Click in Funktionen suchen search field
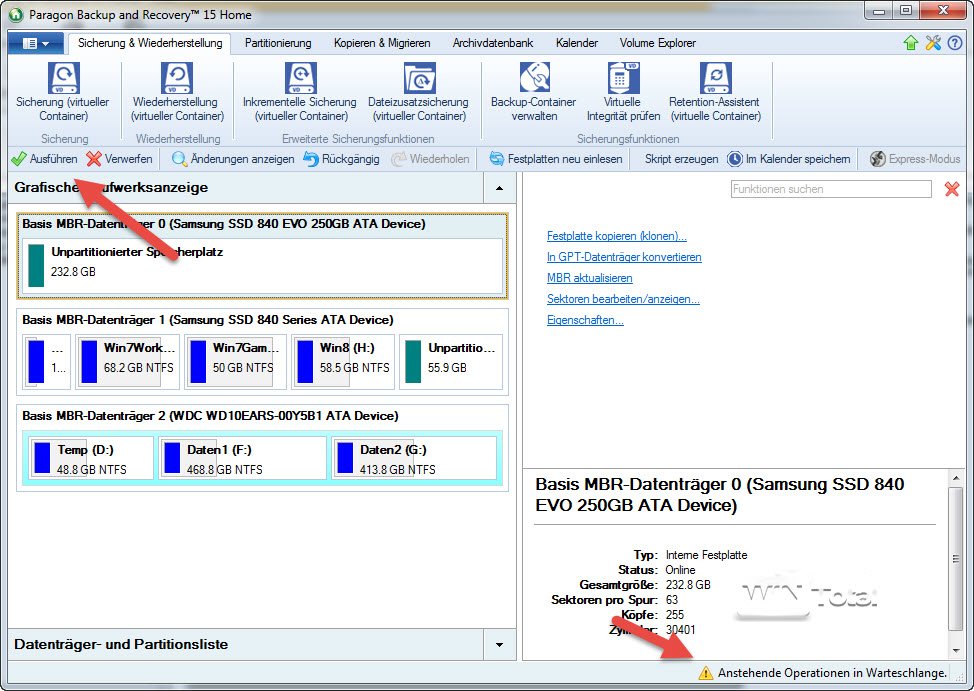 click(831, 189)
